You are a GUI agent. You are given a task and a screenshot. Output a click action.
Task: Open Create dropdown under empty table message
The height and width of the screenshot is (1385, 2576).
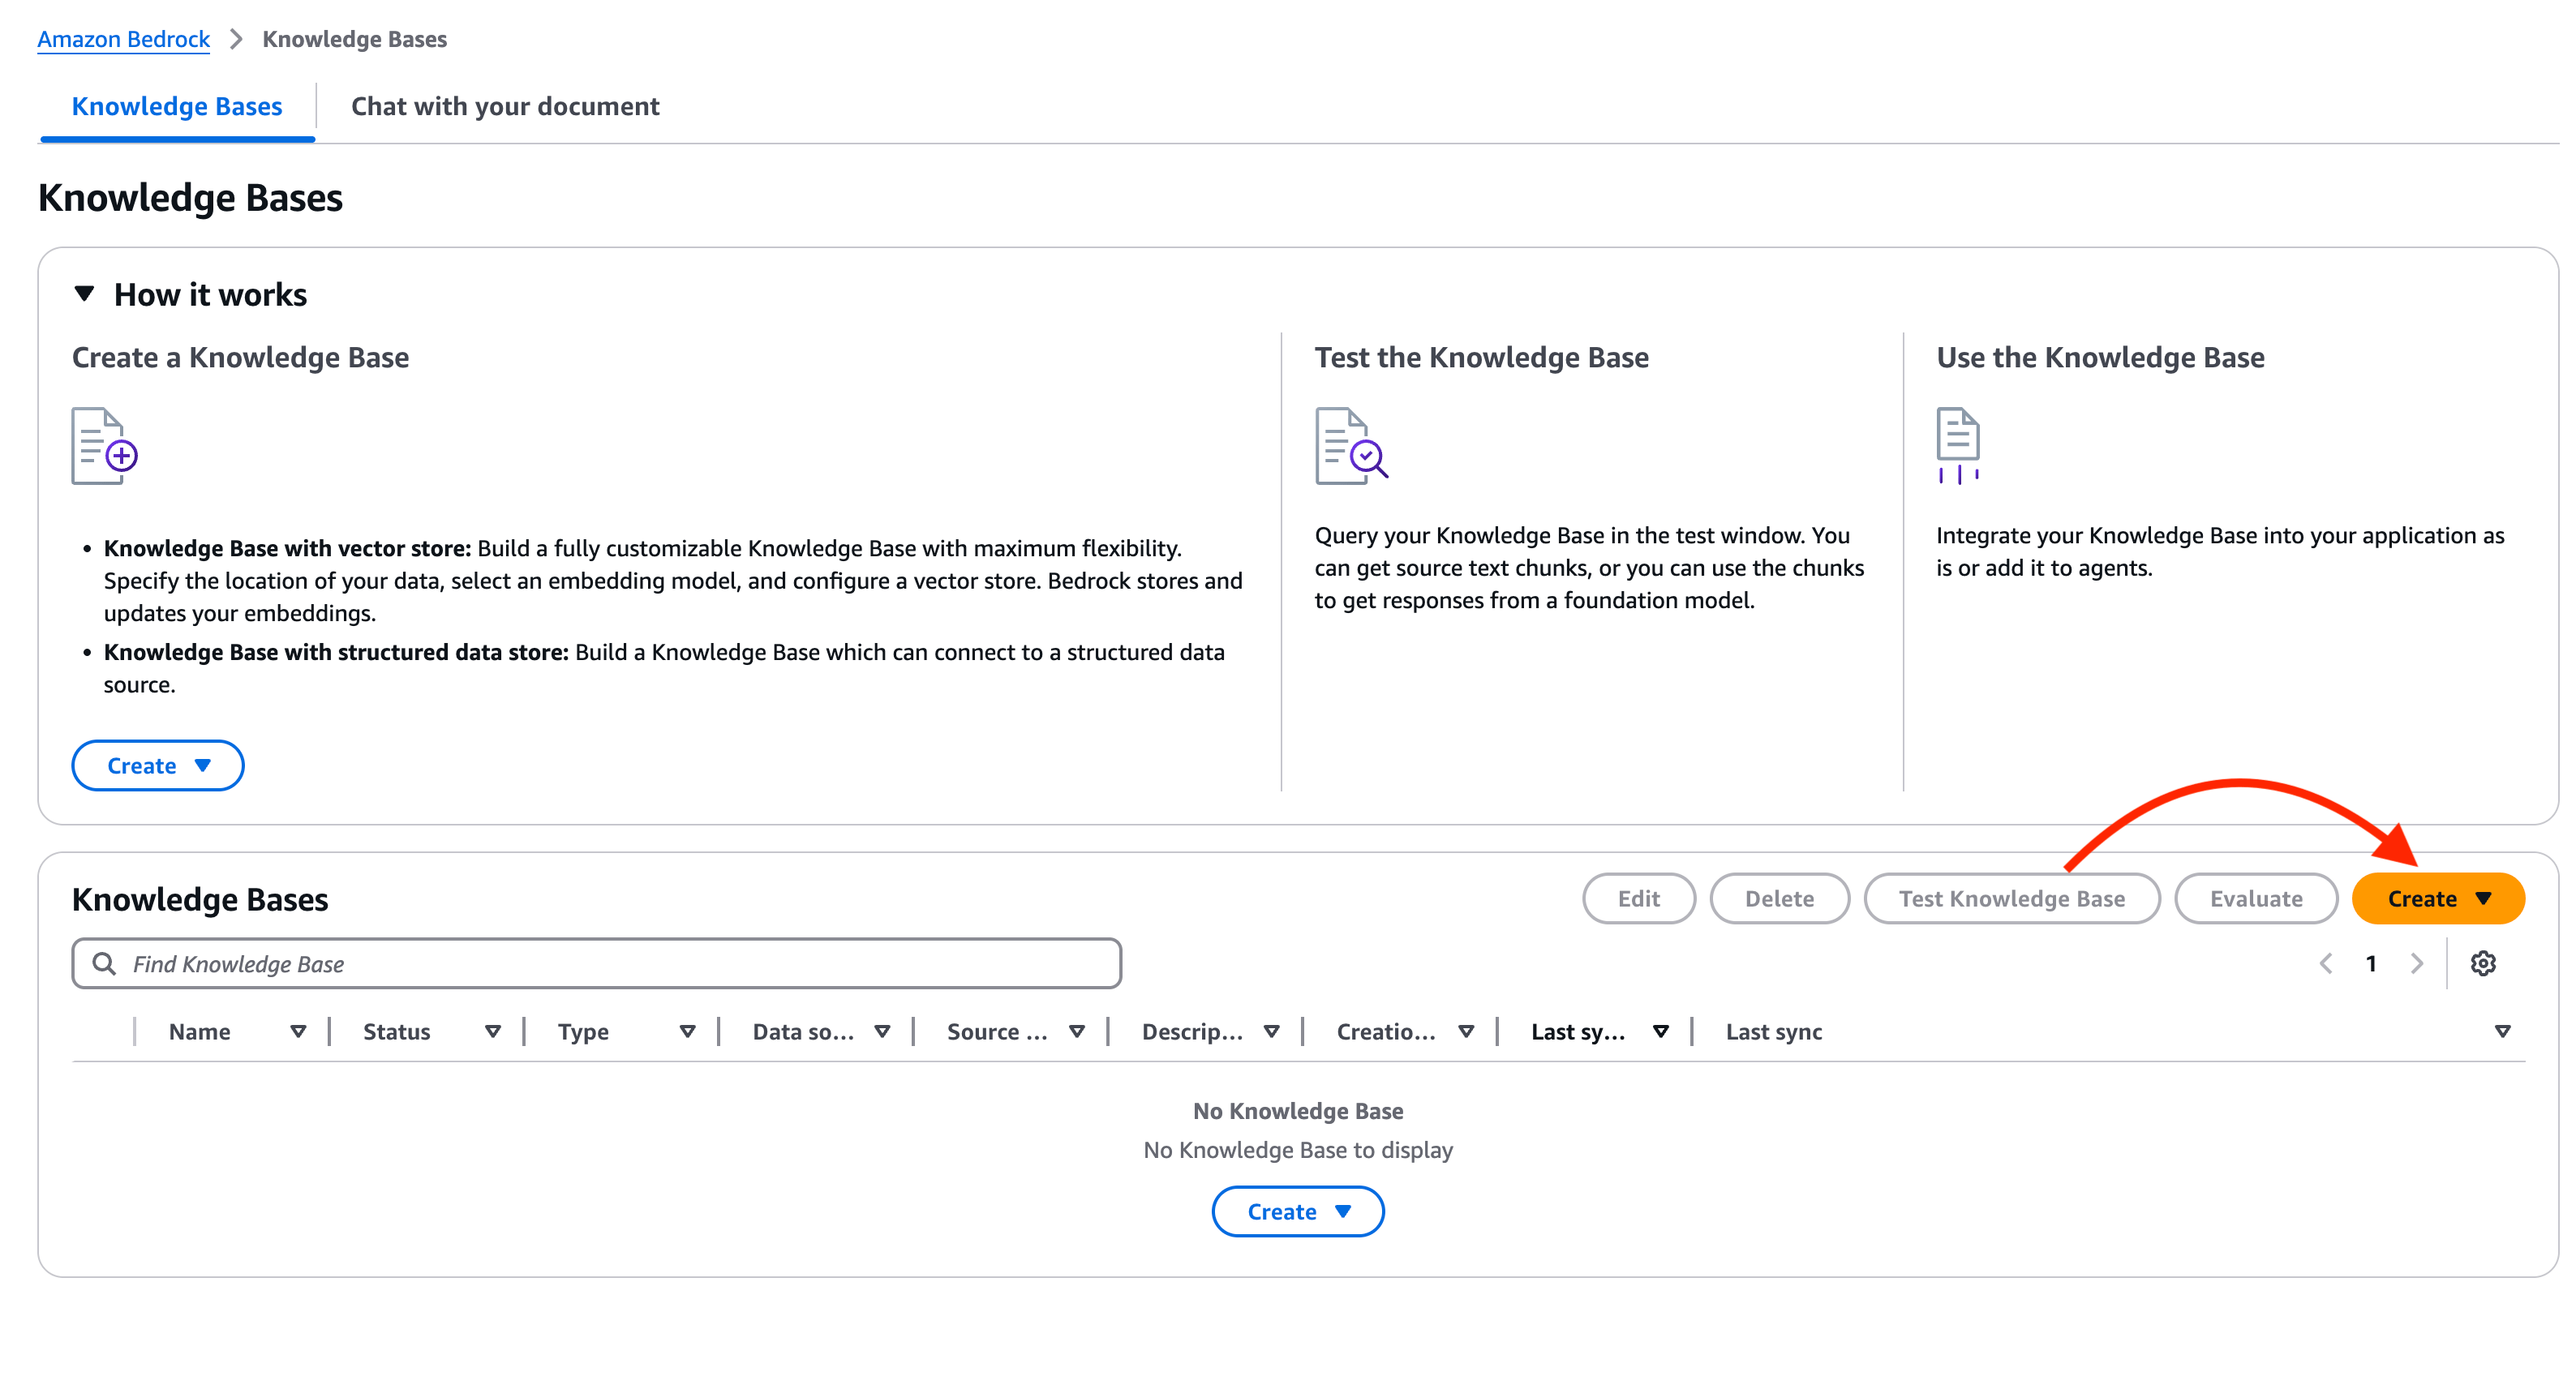click(1297, 1211)
